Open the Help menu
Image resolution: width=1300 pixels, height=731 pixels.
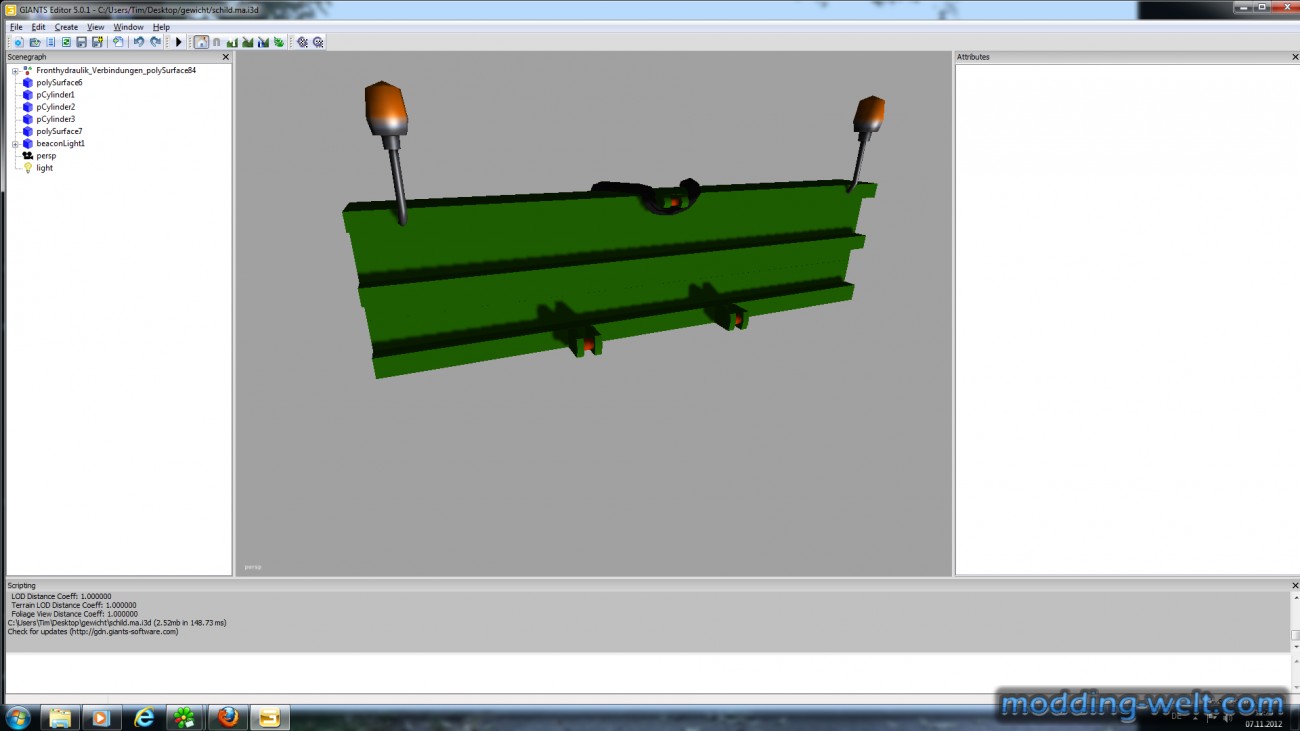click(x=161, y=27)
